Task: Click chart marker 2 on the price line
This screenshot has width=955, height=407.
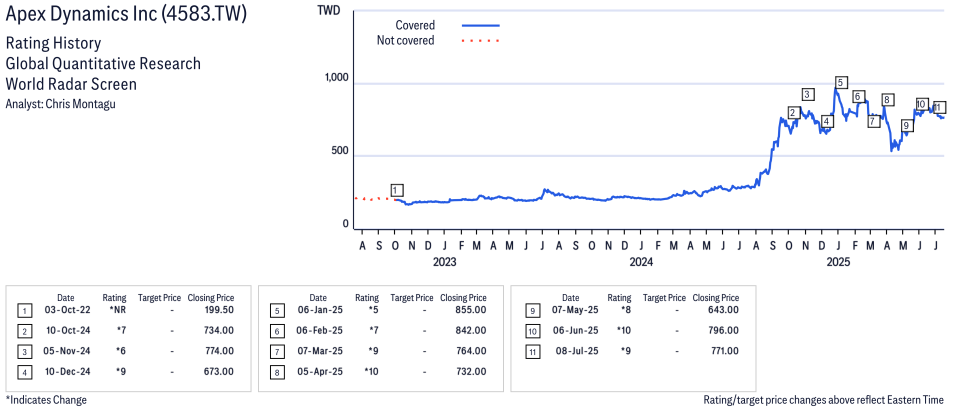Action: (x=793, y=113)
